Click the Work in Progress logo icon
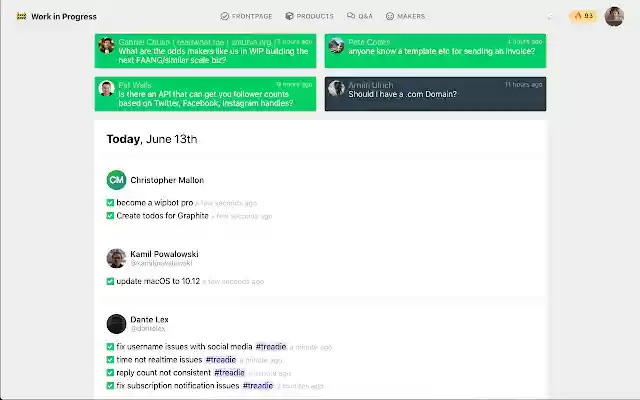This screenshot has width=640, height=400. [x=22, y=16]
